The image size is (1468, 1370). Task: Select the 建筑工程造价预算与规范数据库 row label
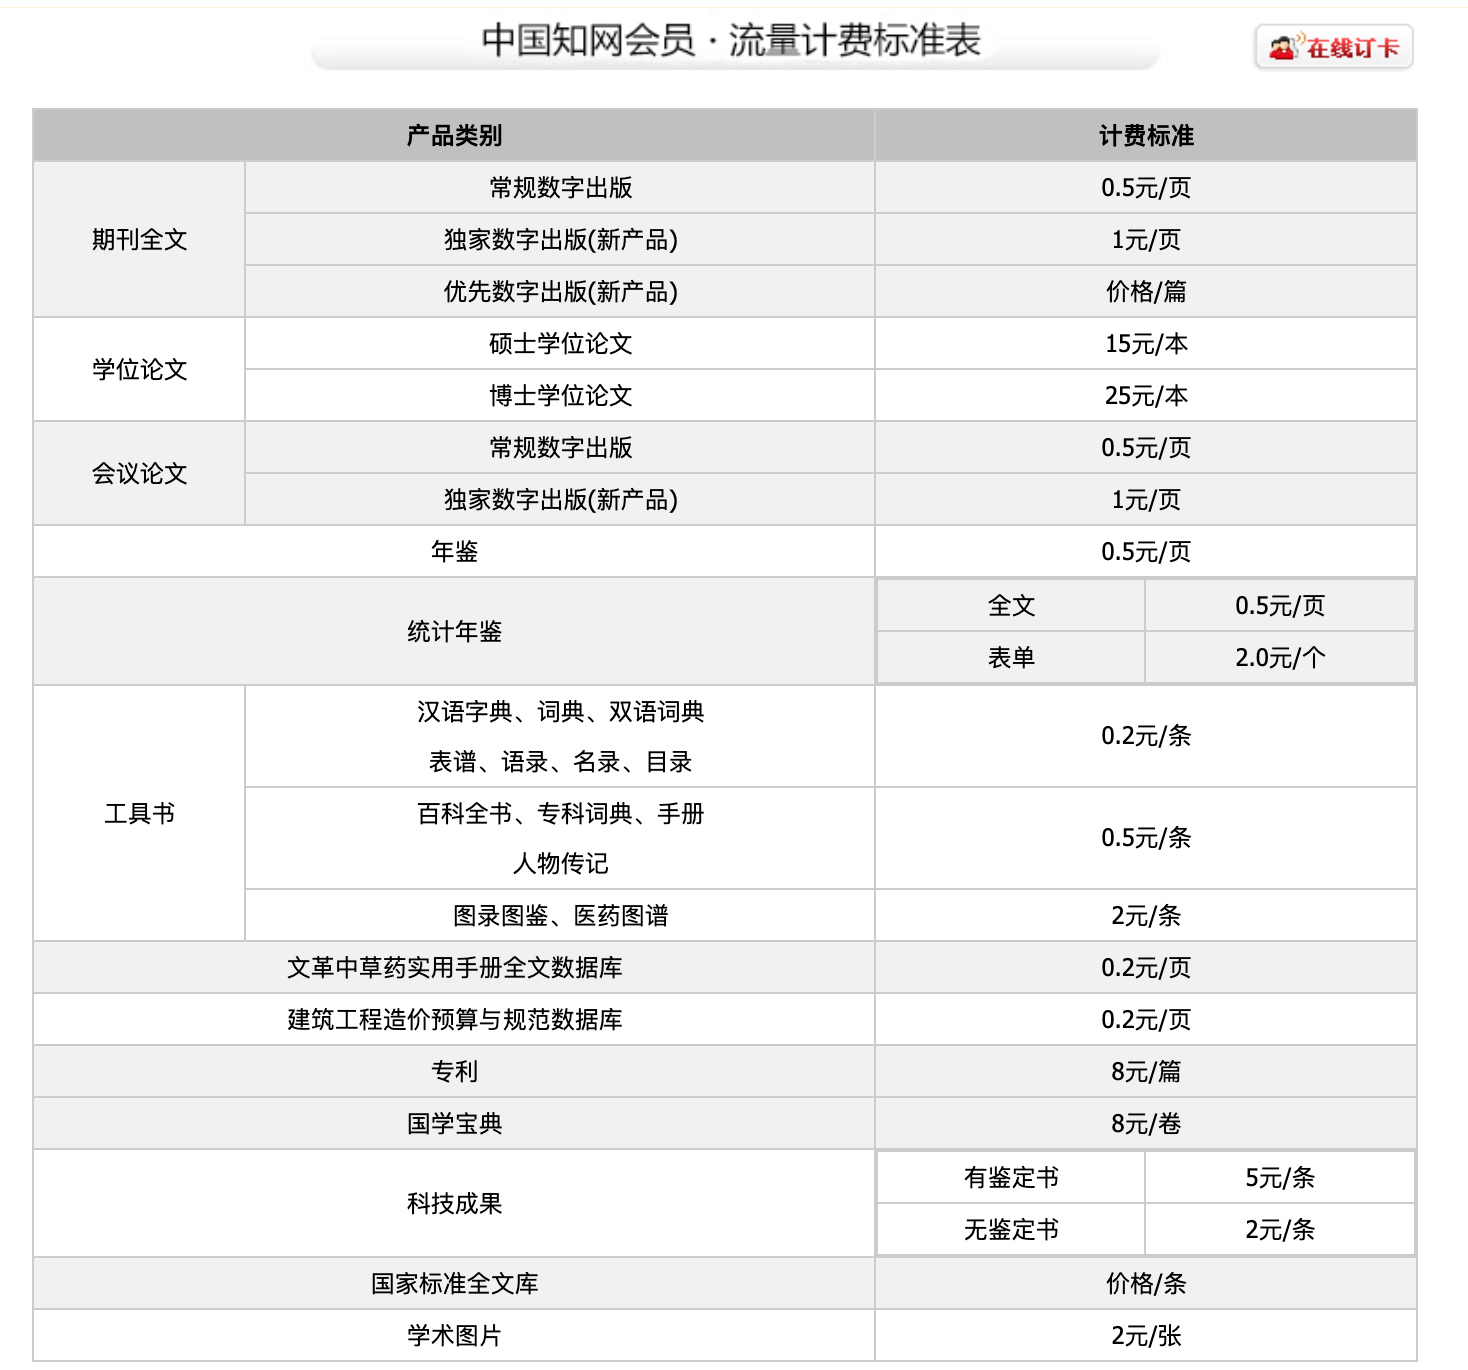tap(454, 1019)
